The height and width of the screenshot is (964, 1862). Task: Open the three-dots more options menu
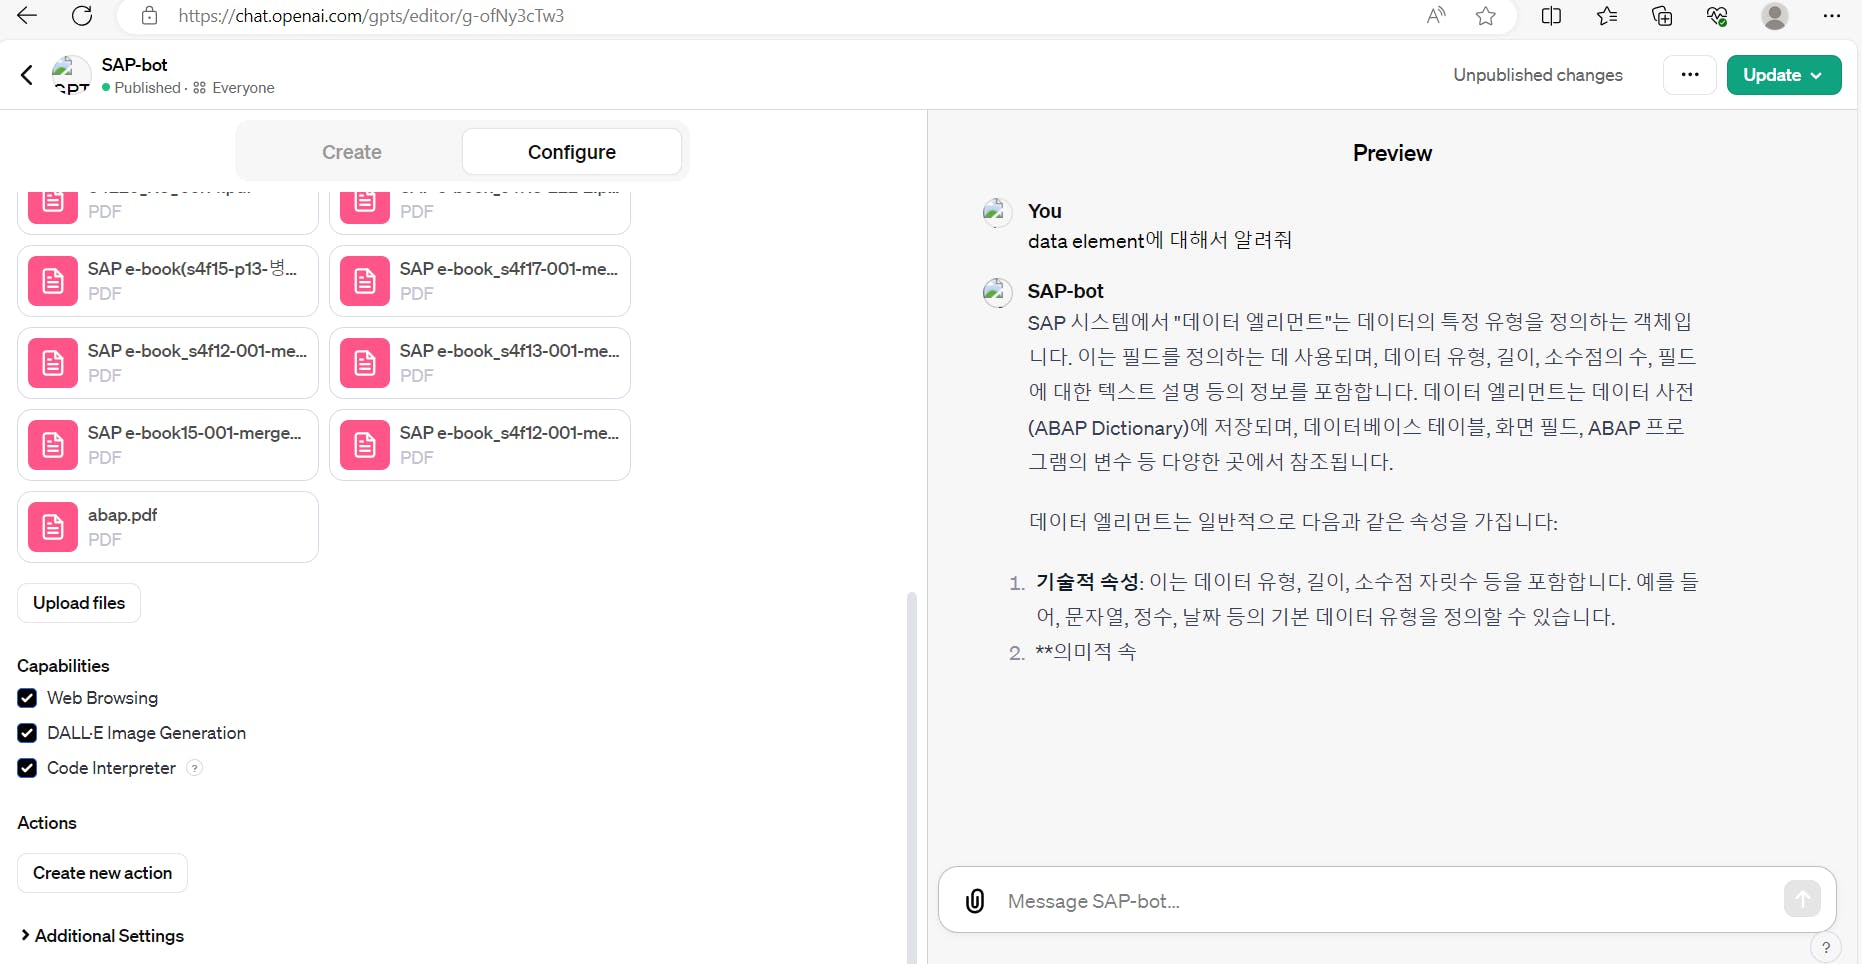[x=1690, y=75]
